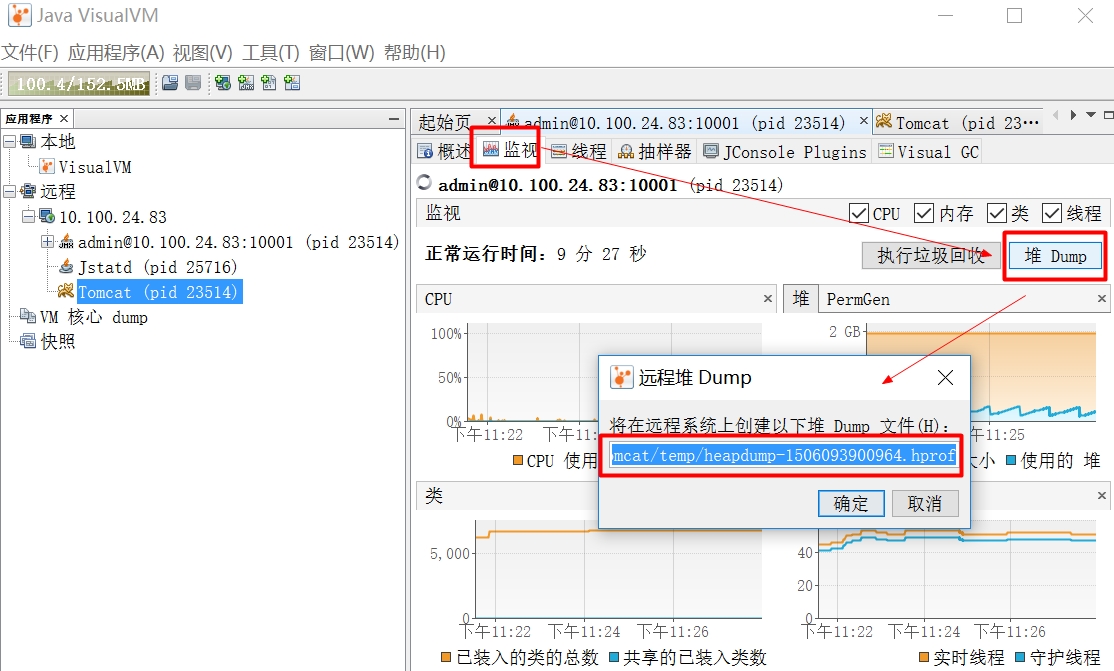Screen dimensions: 1114x671
Task: Collapse the 远程 tree node
Action: [9, 191]
